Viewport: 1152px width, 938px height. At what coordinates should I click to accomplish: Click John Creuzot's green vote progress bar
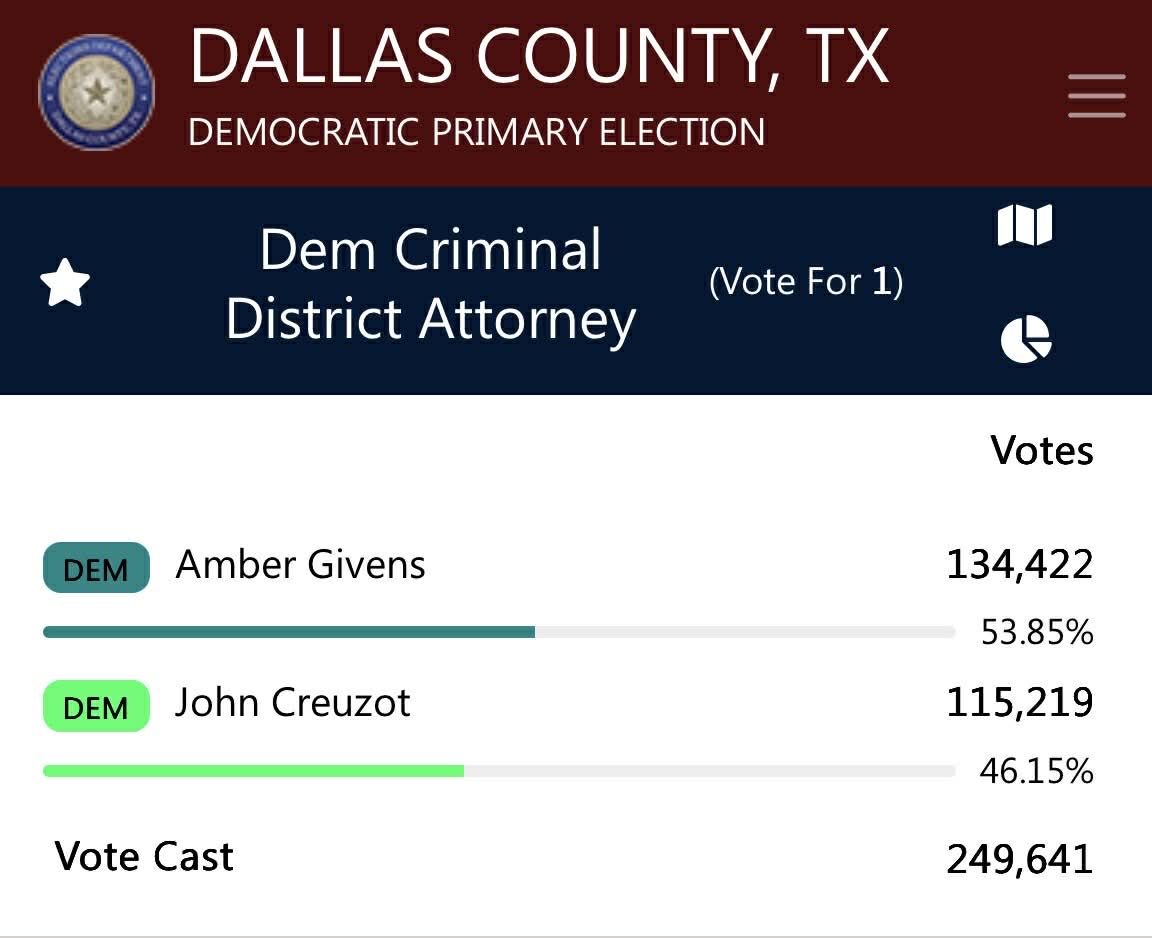(x=253, y=770)
